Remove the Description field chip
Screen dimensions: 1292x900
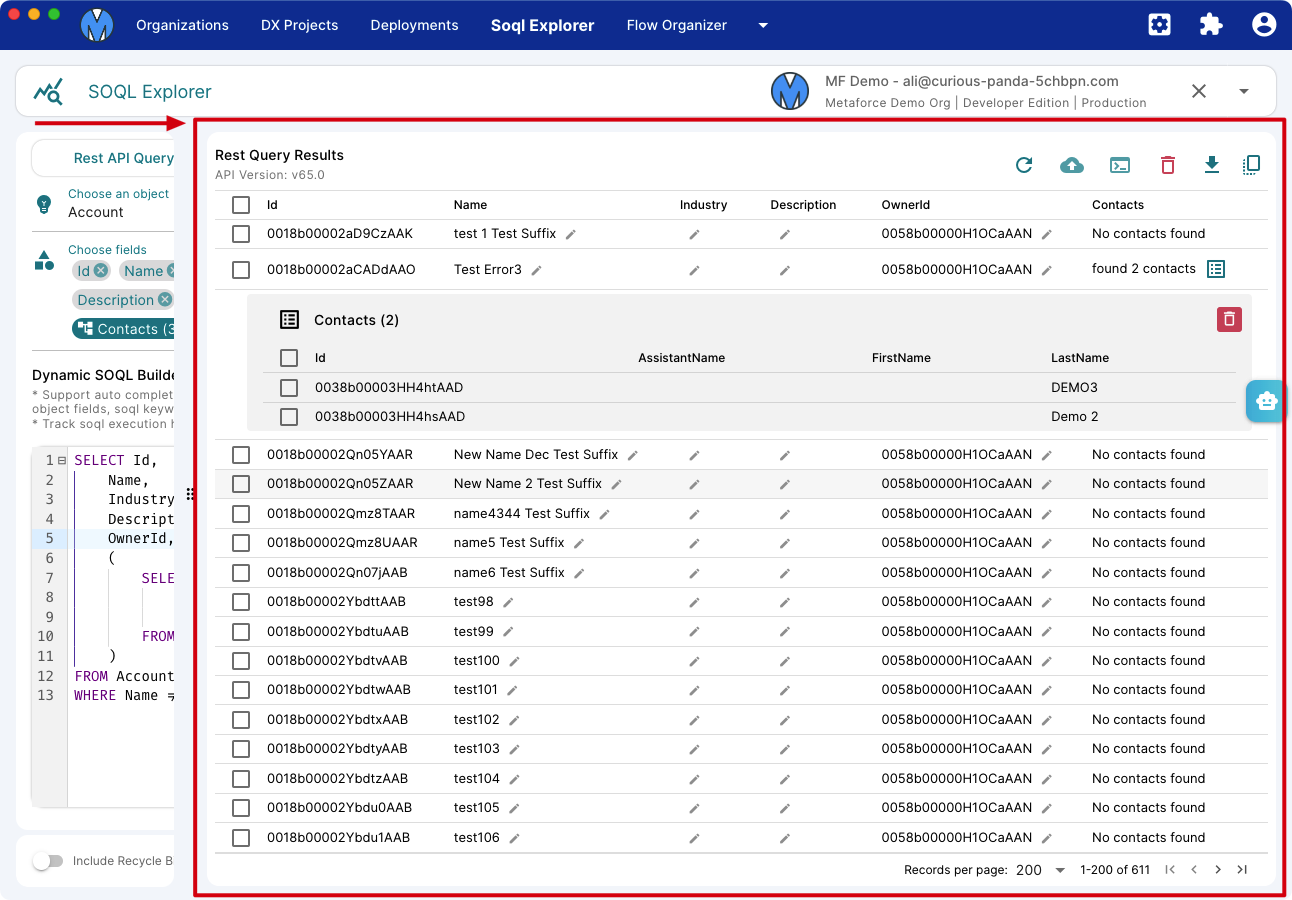(165, 300)
